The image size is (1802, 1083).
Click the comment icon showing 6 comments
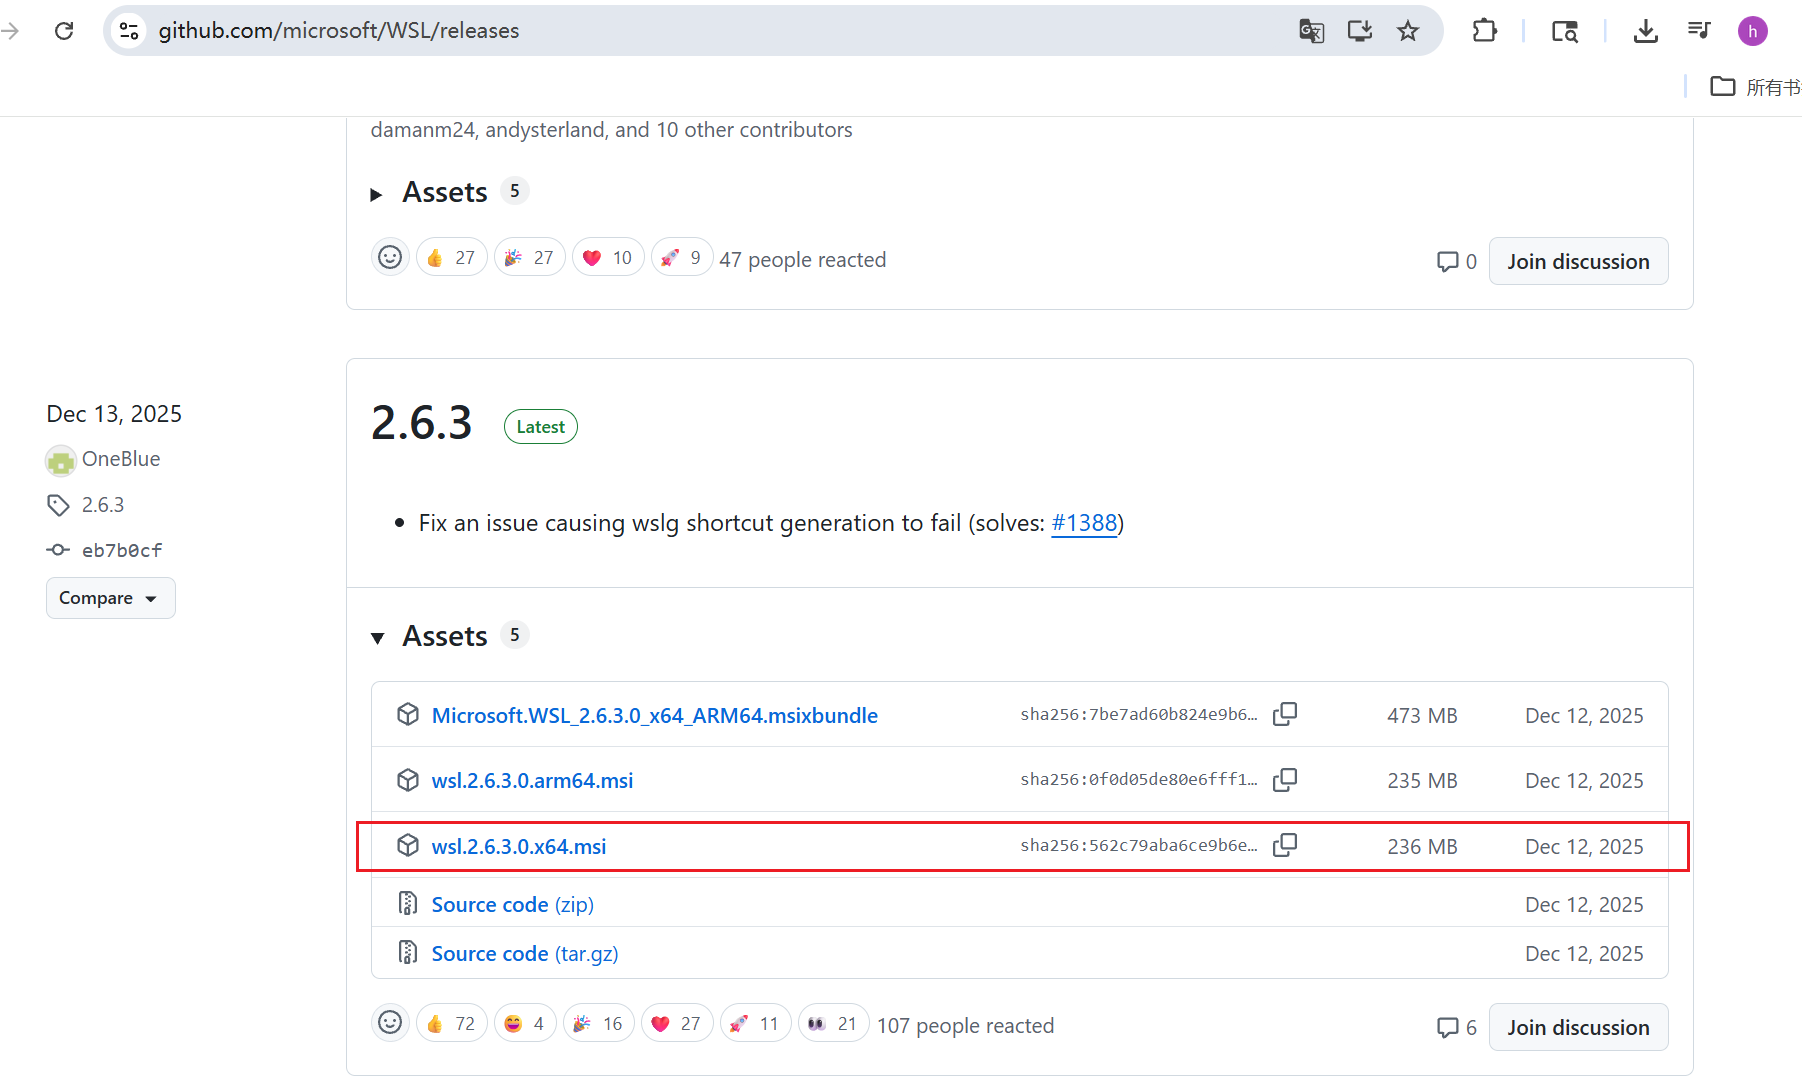pyautogui.click(x=1447, y=1027)
